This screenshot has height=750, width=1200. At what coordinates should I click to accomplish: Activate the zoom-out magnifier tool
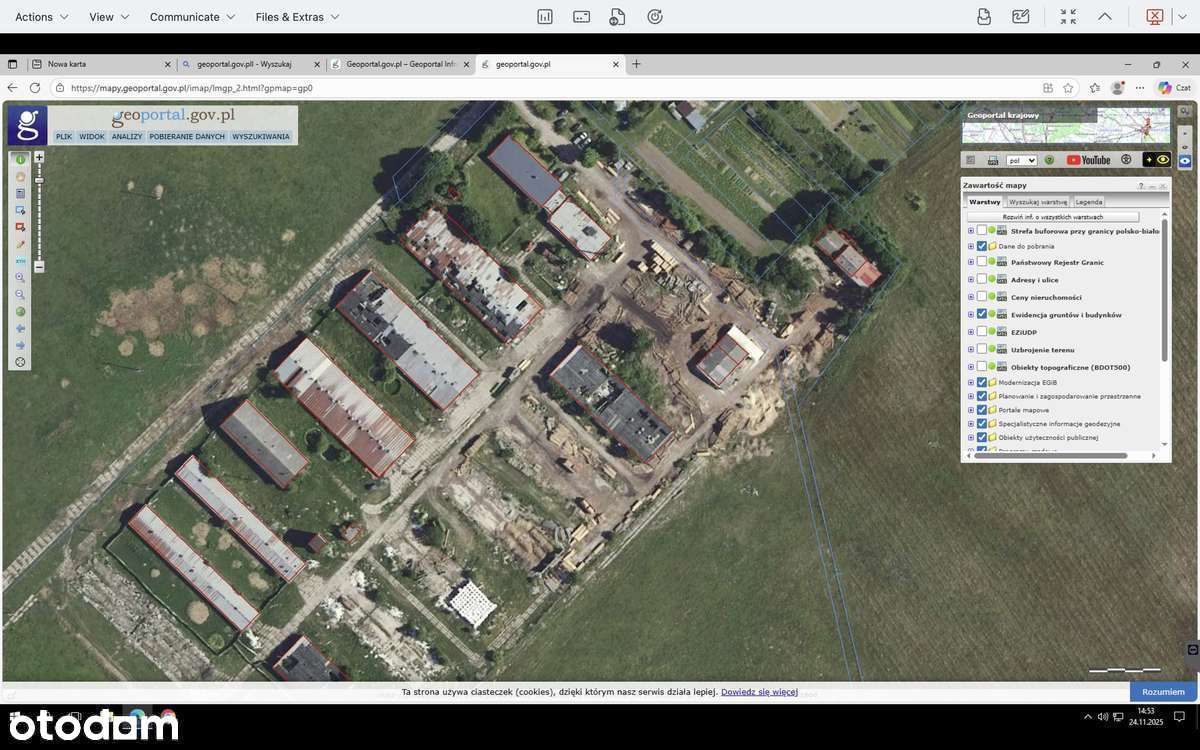pyautogui.click(x=20, y=295)
